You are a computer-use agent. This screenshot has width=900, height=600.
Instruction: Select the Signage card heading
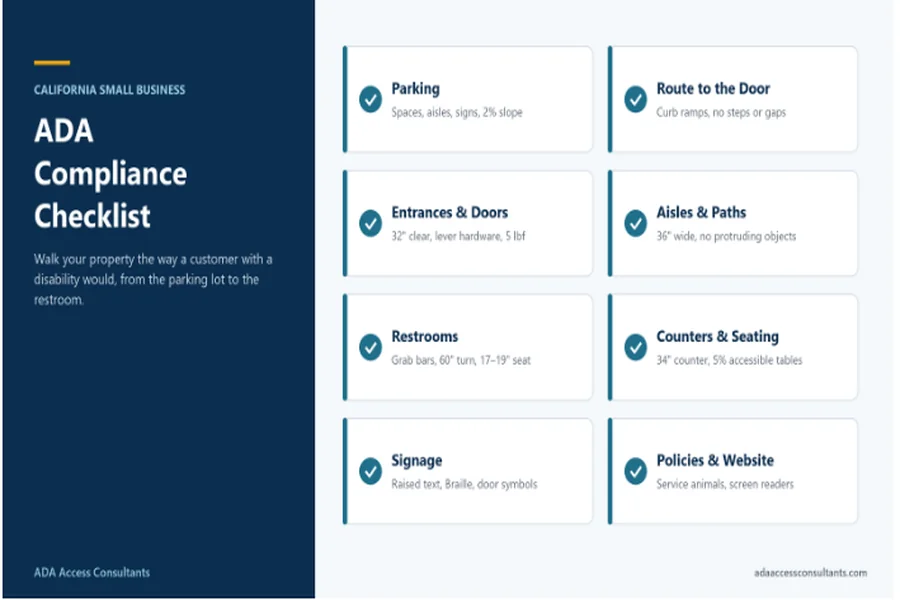(417, 461)
